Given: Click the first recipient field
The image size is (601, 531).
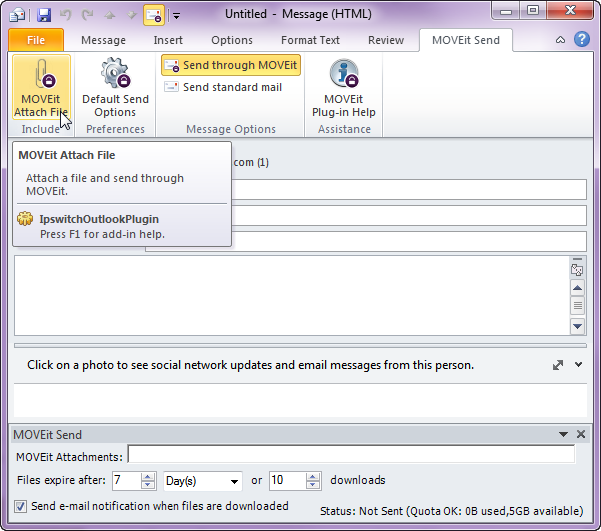Looking at the screenshot, I should pyautogui.click(x=409, y=189).
